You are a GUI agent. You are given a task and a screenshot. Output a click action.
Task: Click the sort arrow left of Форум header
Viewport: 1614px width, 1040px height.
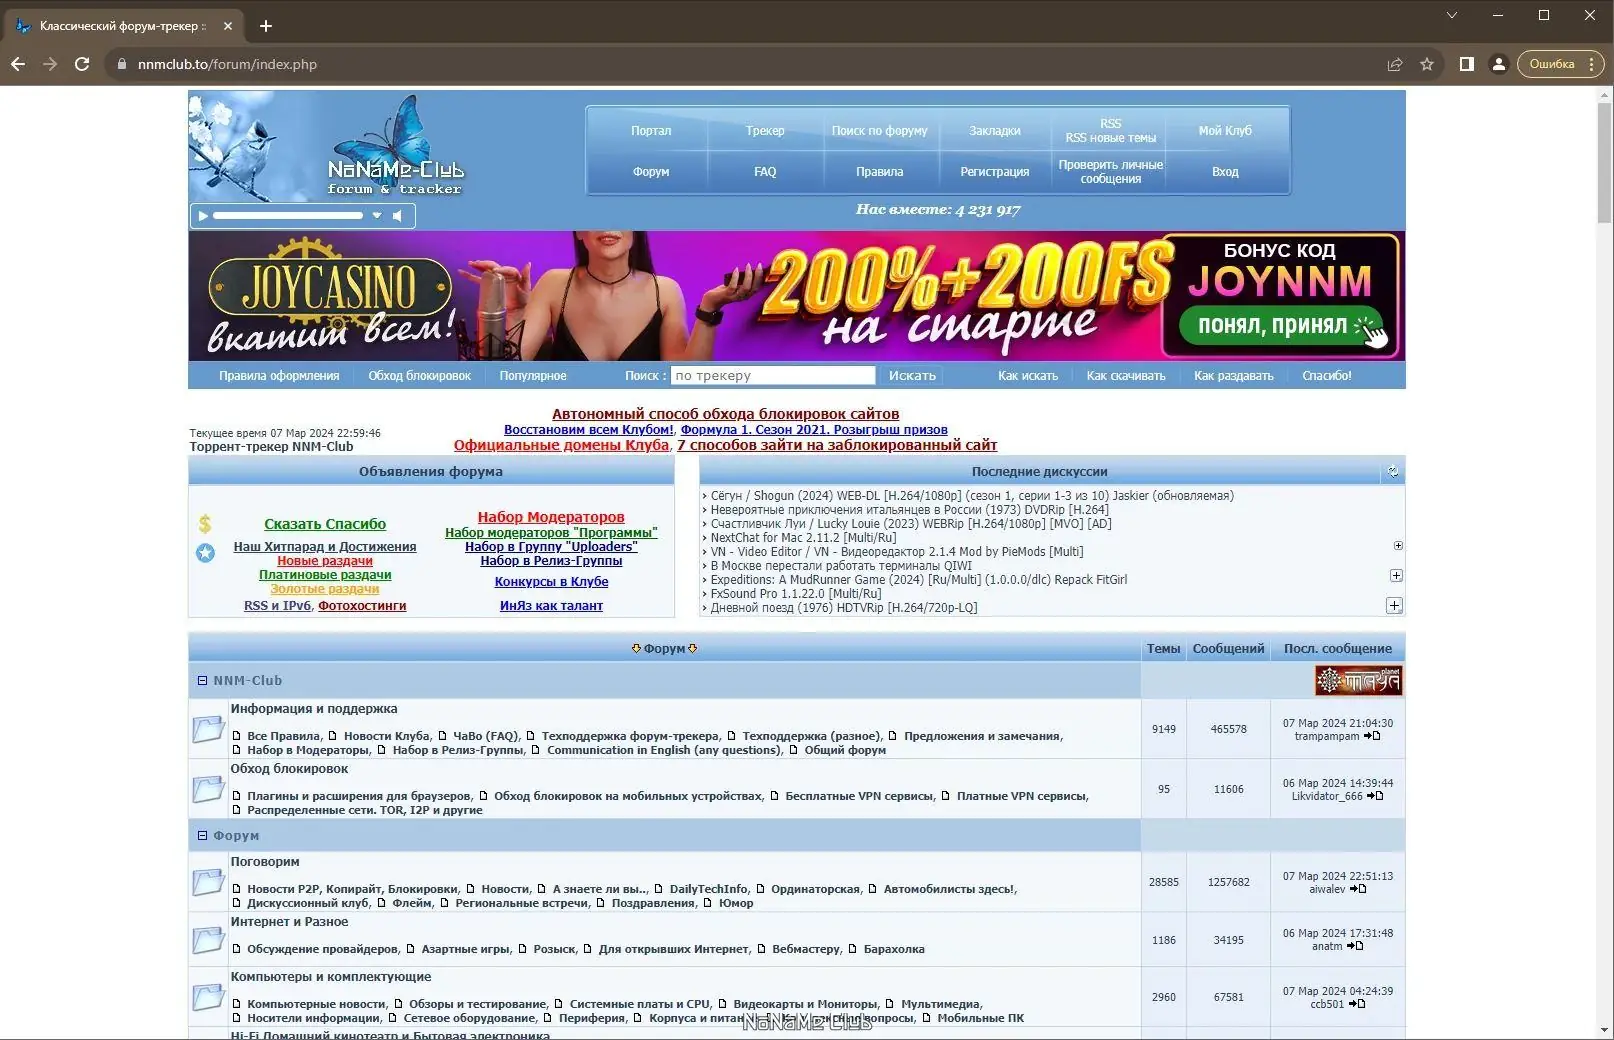636,648
